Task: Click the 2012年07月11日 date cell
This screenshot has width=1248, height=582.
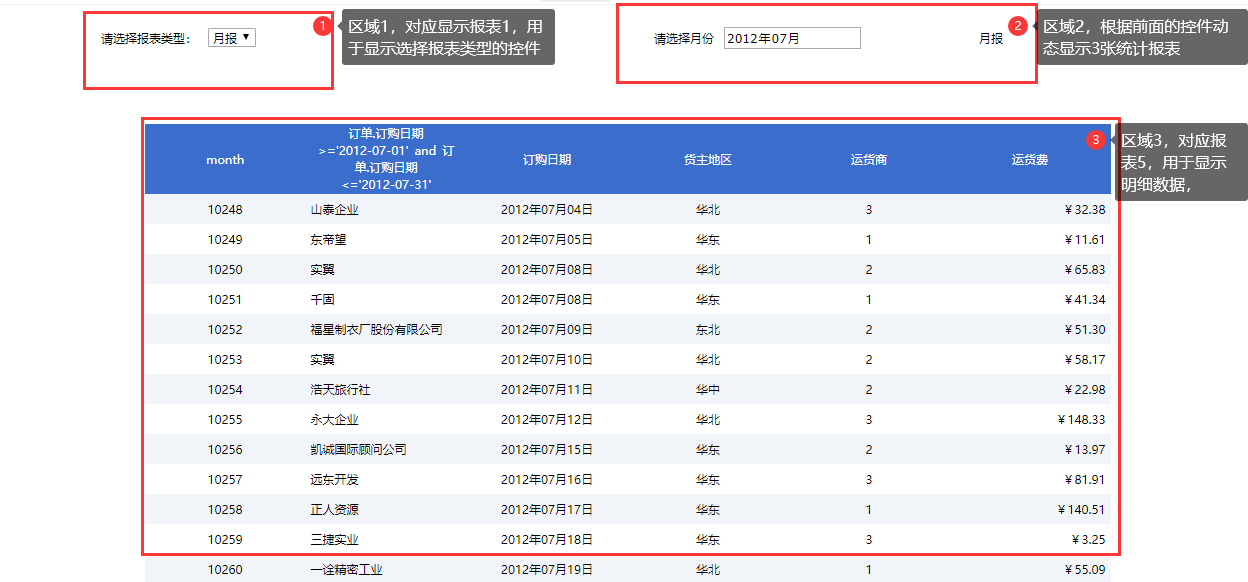Action: [547, 390]
